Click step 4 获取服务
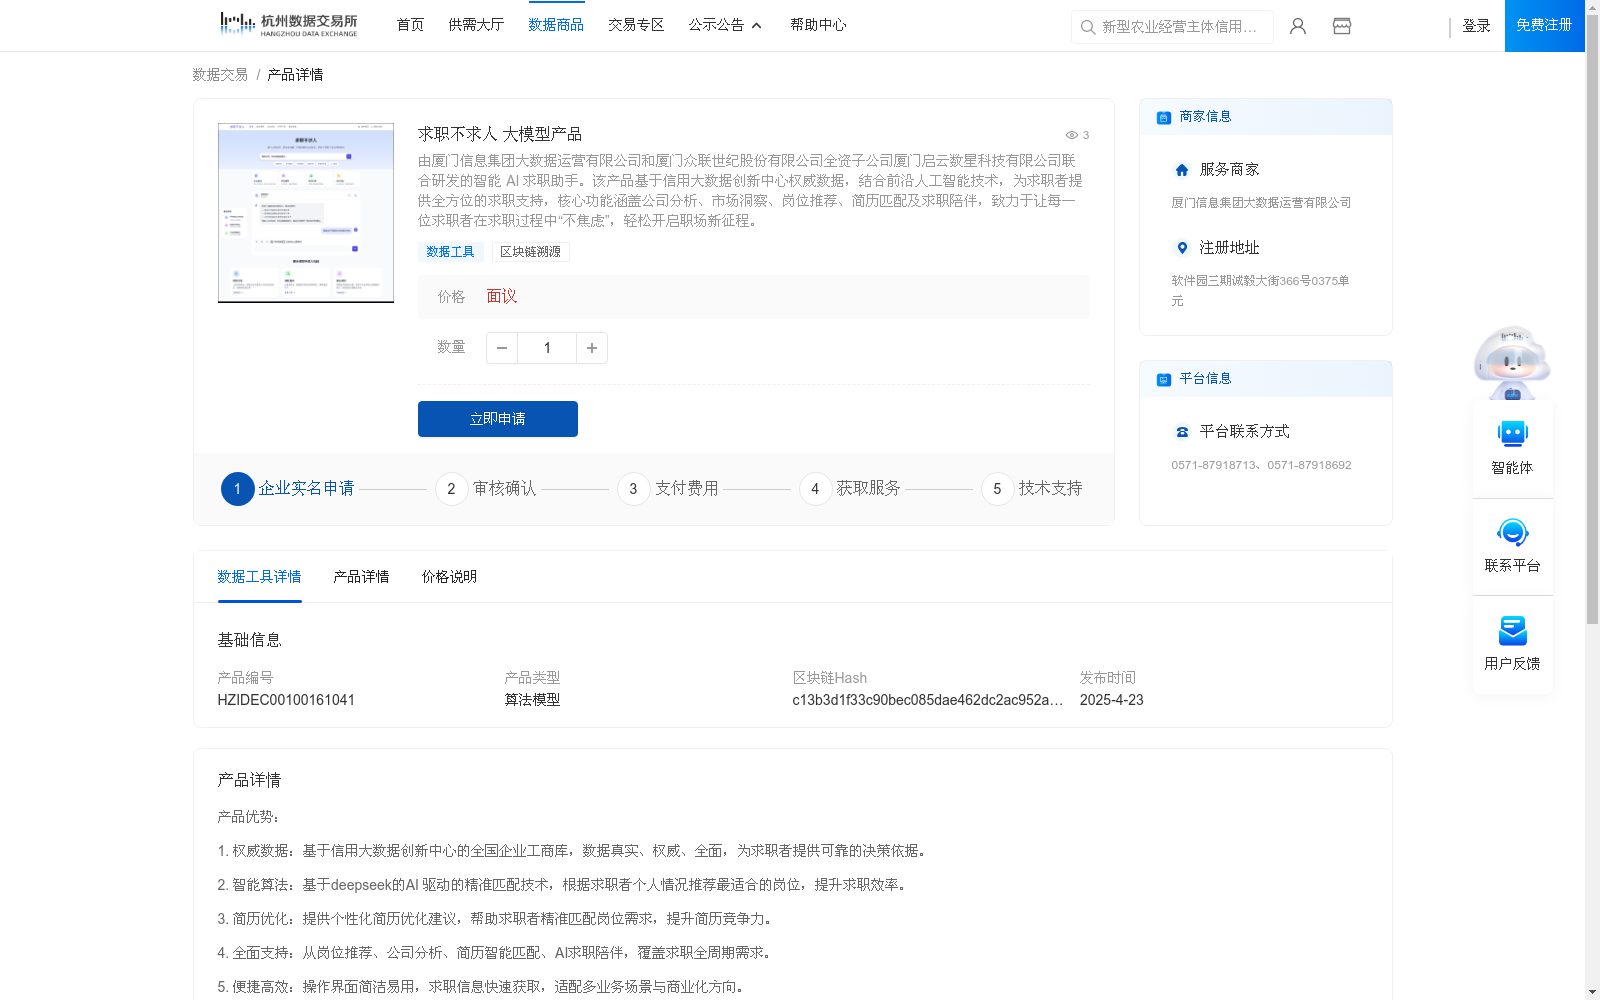The image size is (1600, 1000). (850, 489)
